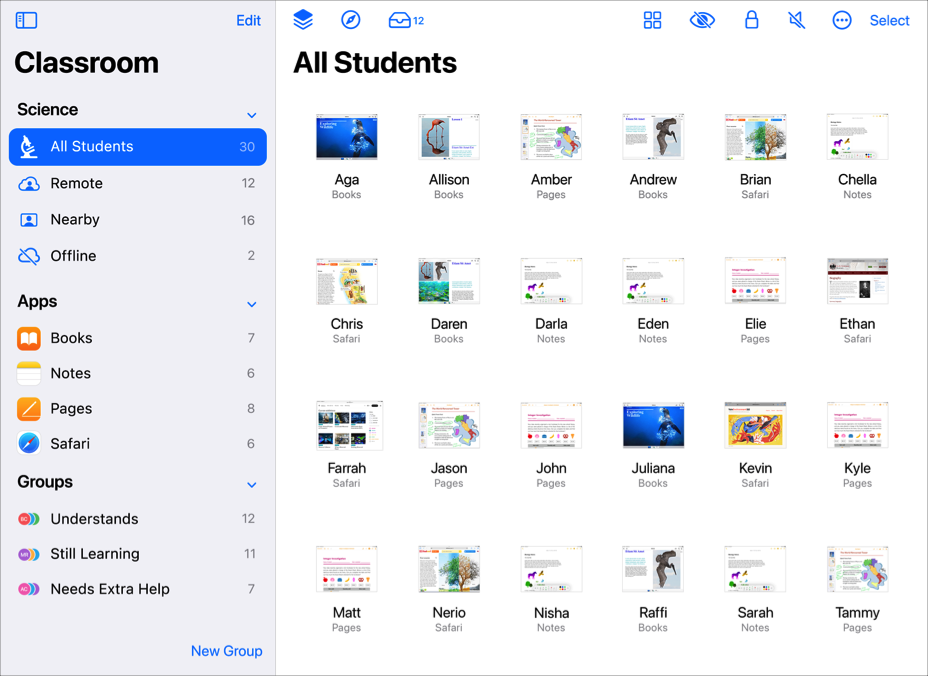Mute student devices with the speaker icon

coord(796,19)
